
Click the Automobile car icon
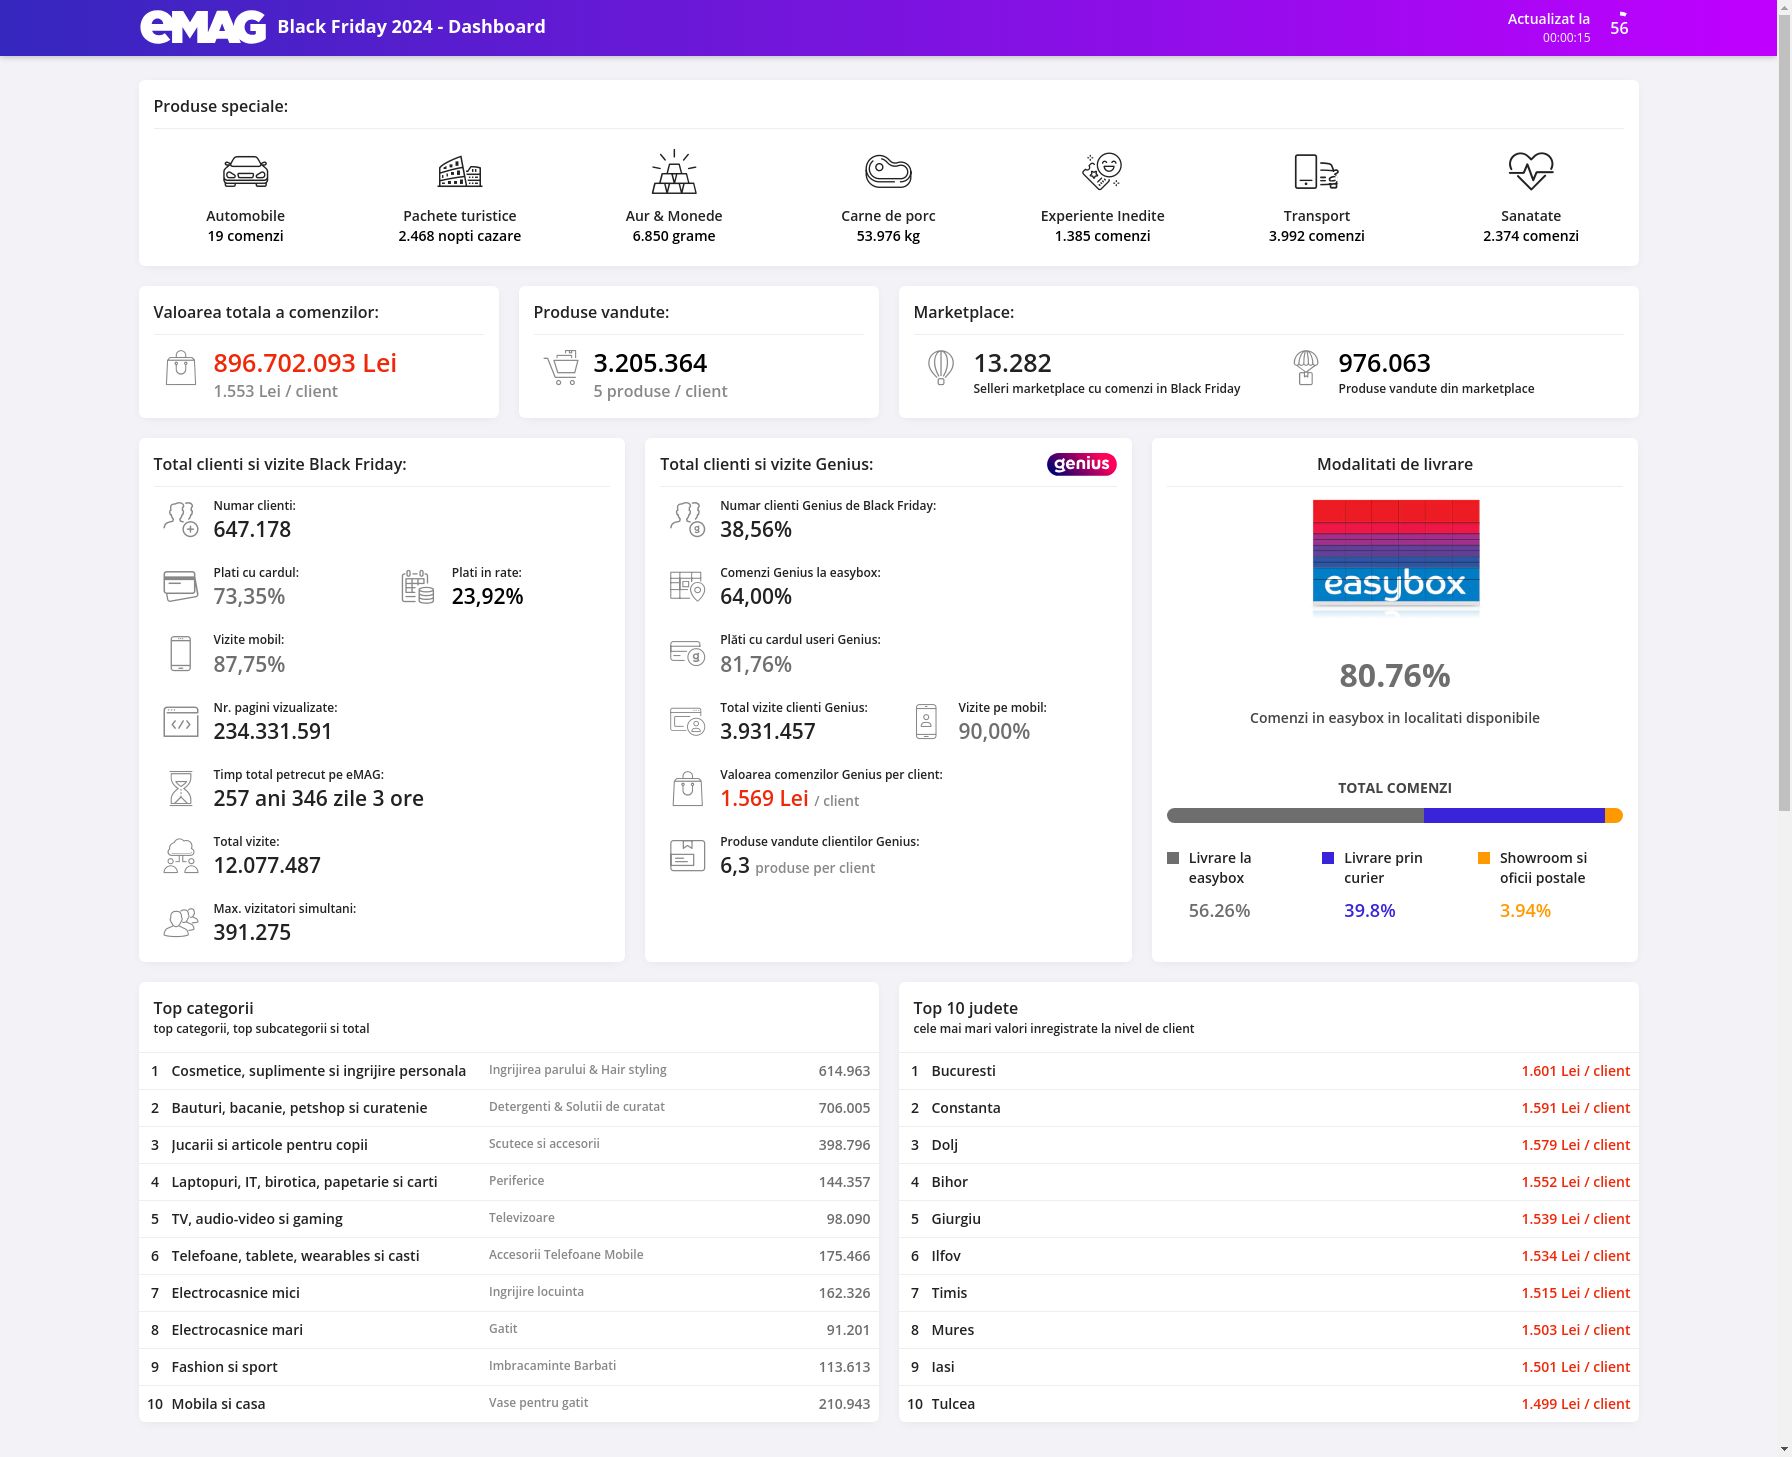(x=245, y=172)
